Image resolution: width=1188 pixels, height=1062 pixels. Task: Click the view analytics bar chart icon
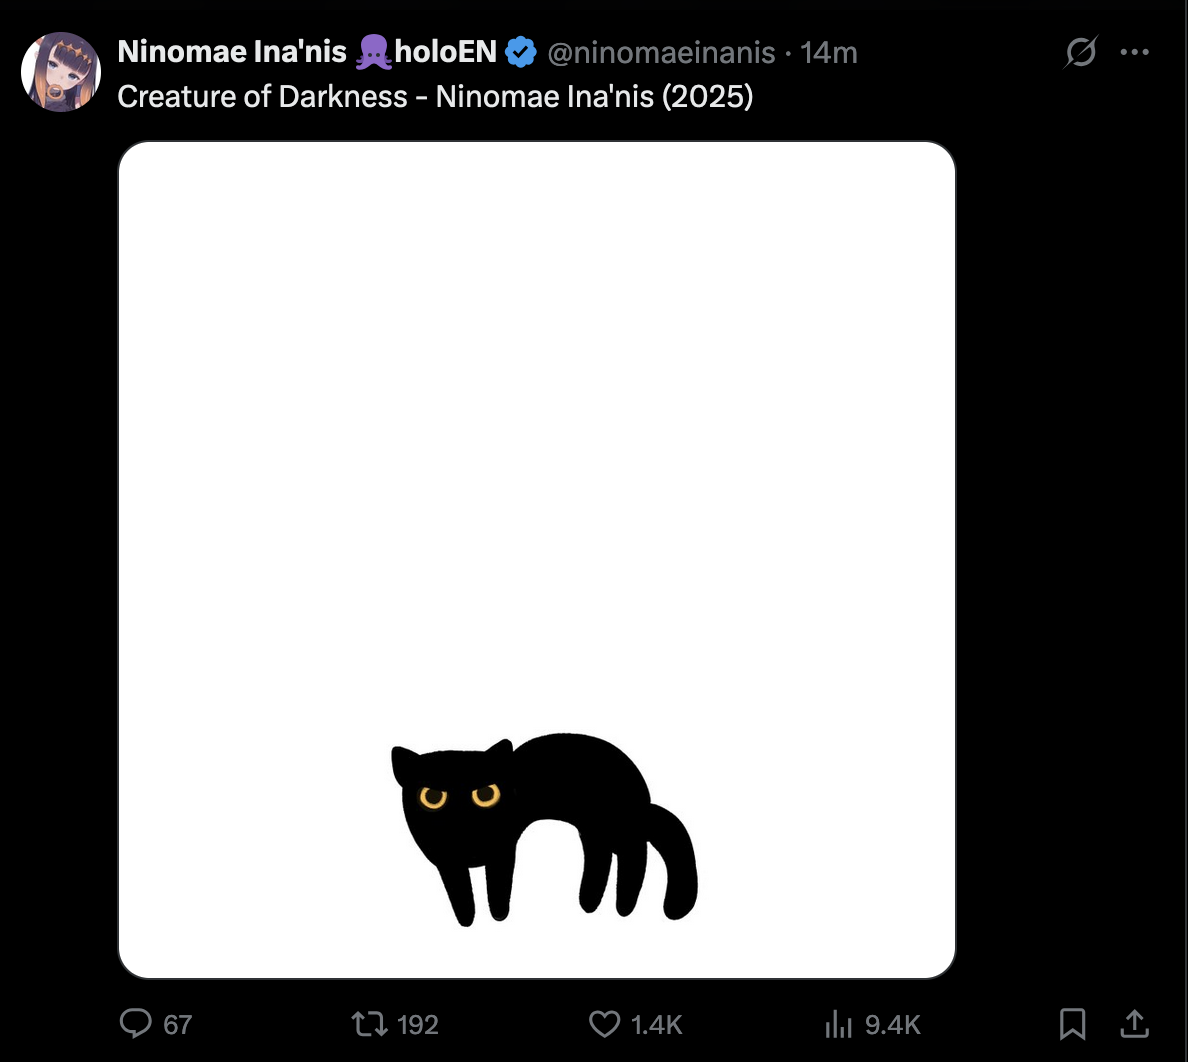coord(839,1024)
